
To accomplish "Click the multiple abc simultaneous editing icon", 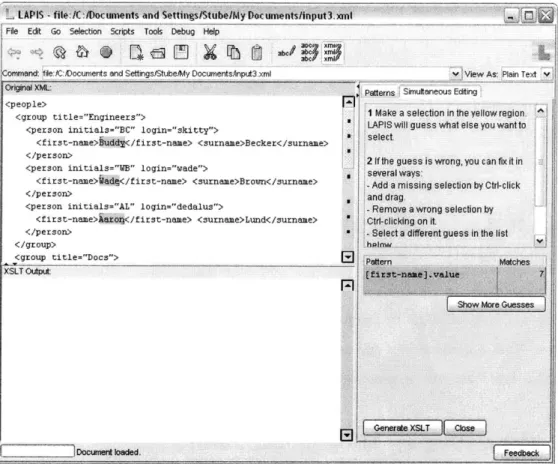I will click(309, 52).
